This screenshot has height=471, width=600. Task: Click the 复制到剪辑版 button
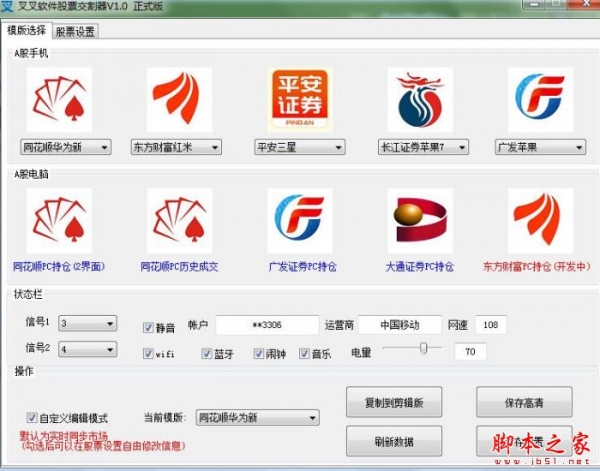[x=394, y=402]
